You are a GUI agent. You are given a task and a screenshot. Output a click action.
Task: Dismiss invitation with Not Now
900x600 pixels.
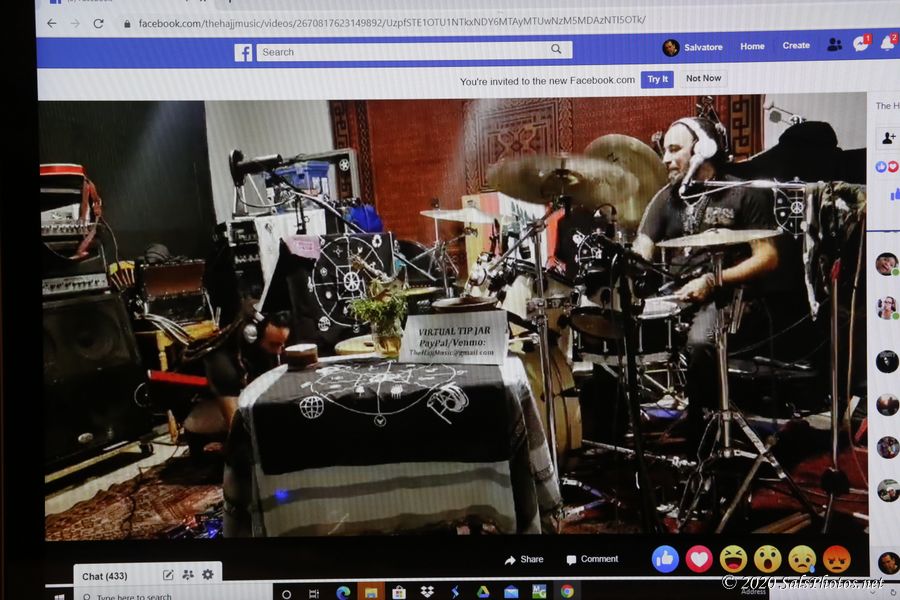[x=703, y=78]
